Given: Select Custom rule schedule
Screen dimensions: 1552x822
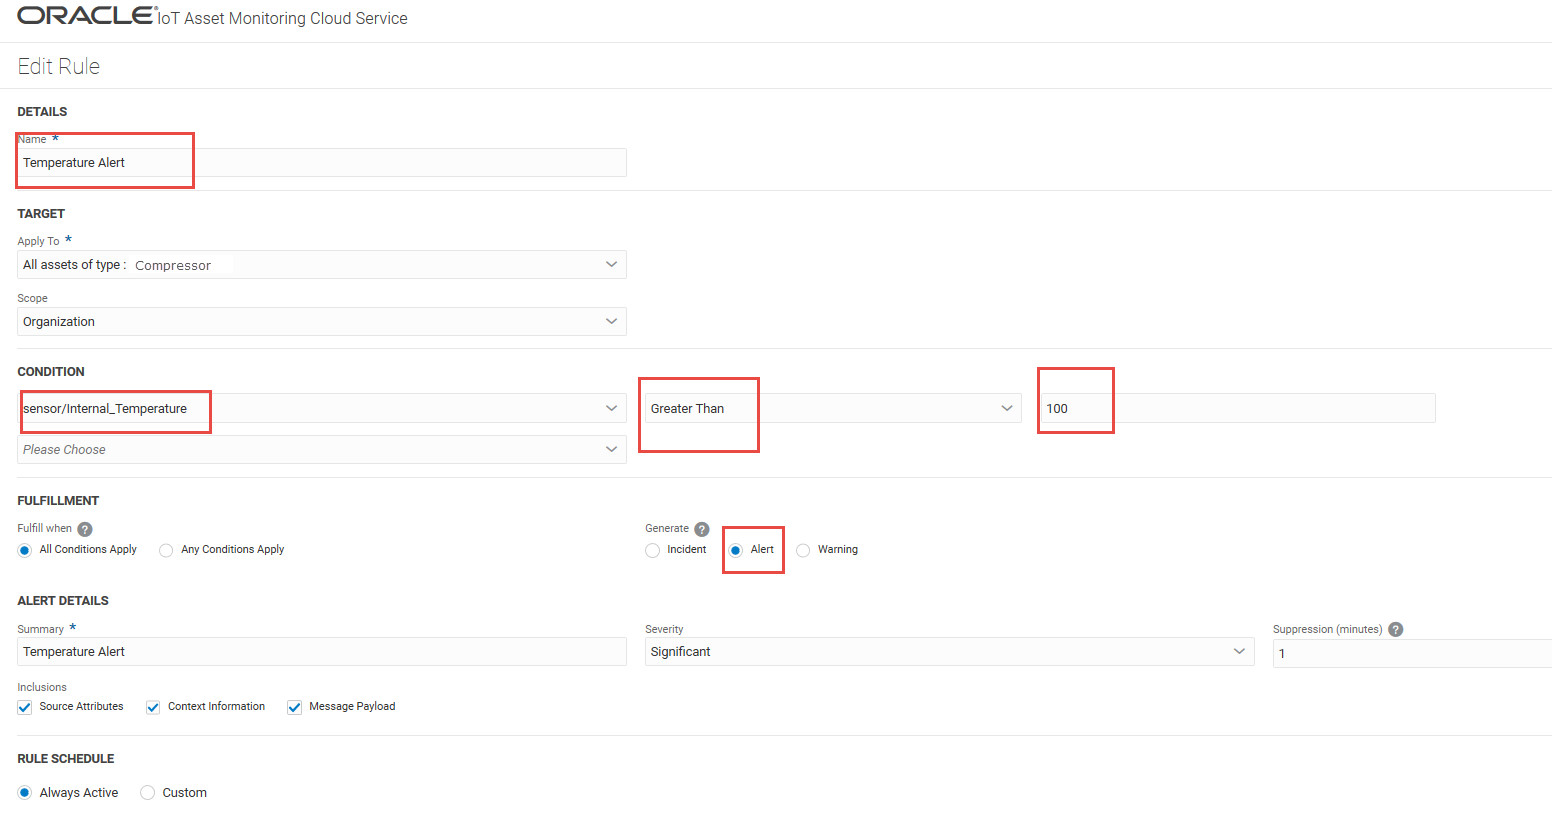Looking at the screenshot, I should (148, 793).
